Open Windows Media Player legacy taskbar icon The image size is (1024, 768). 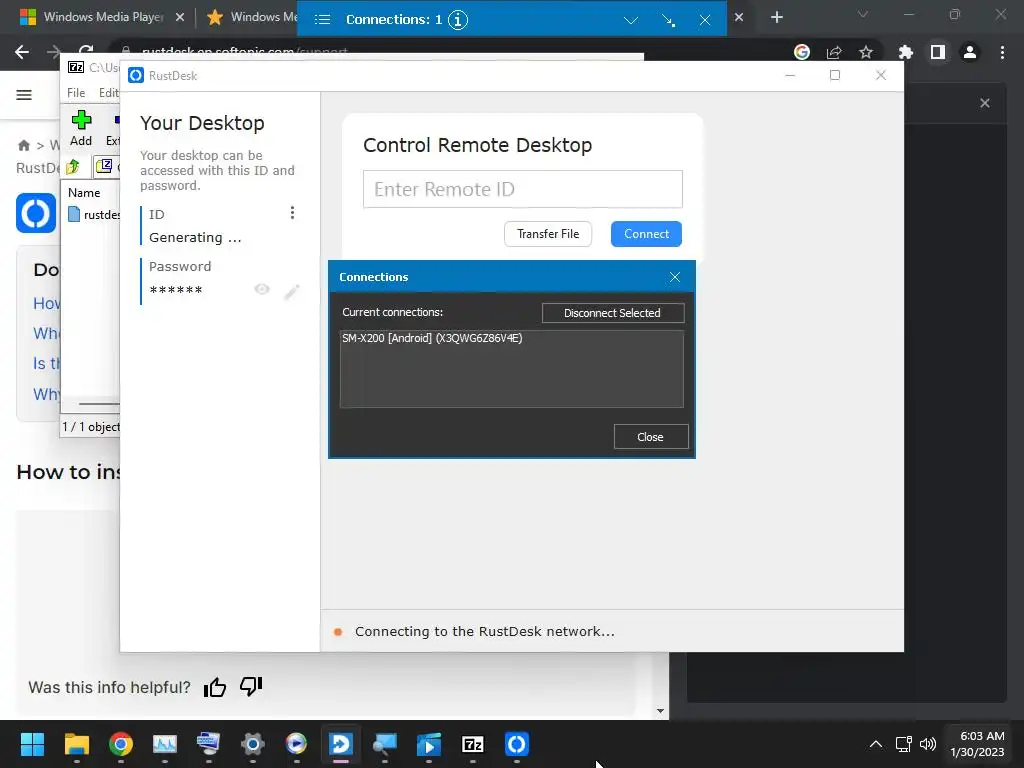[296, 744]
